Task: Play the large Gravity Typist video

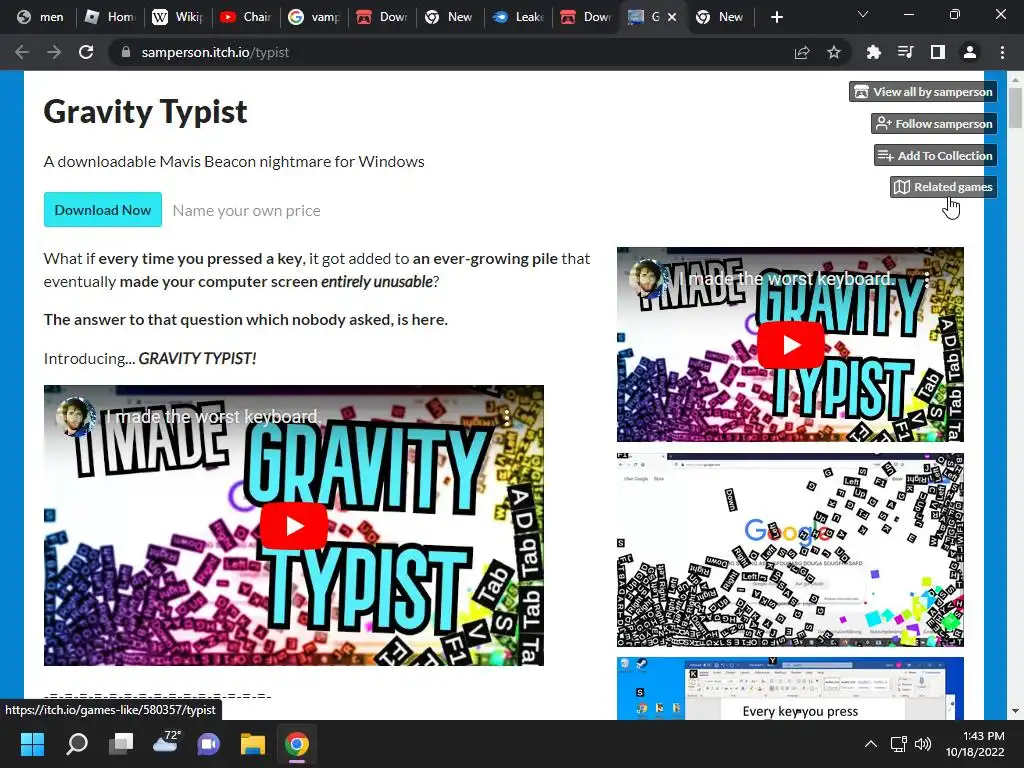Action: (x=294, y=526)
